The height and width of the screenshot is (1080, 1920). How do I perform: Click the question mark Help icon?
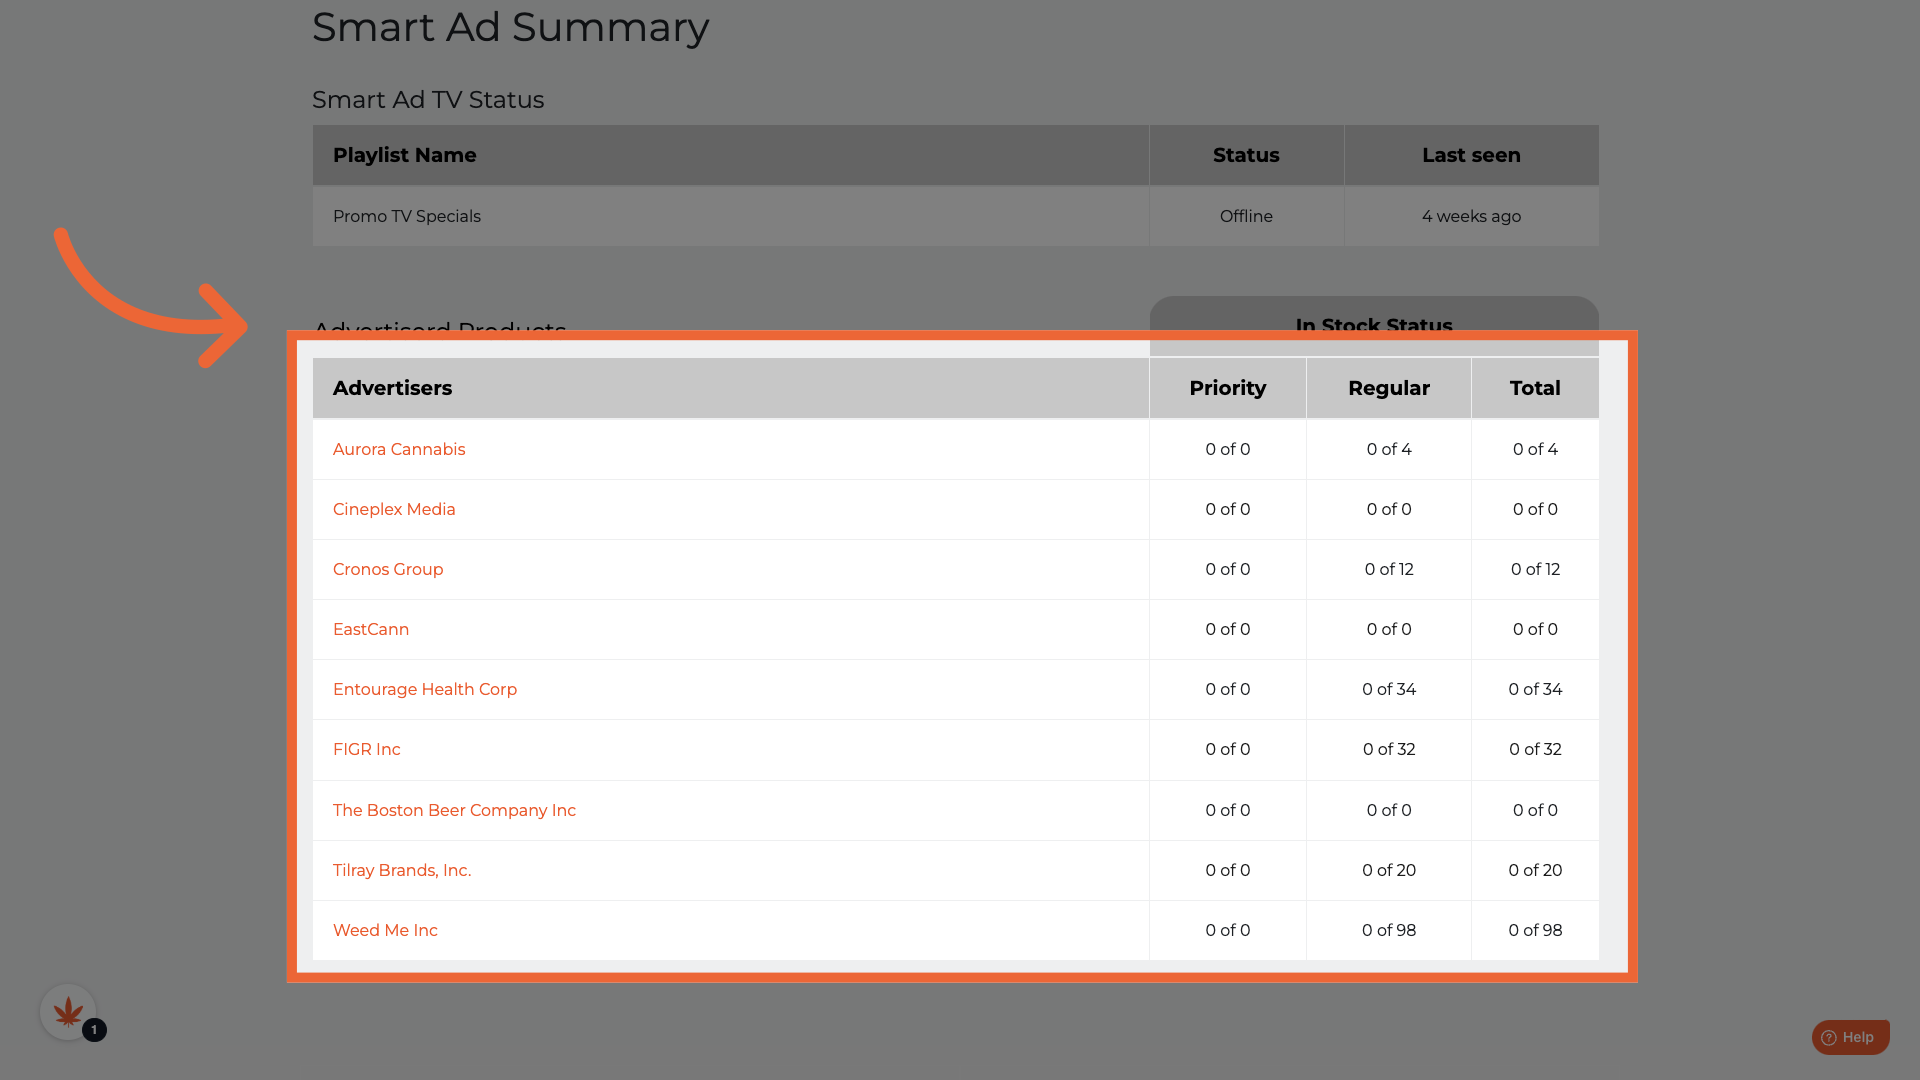[x=1828, y=1038]
